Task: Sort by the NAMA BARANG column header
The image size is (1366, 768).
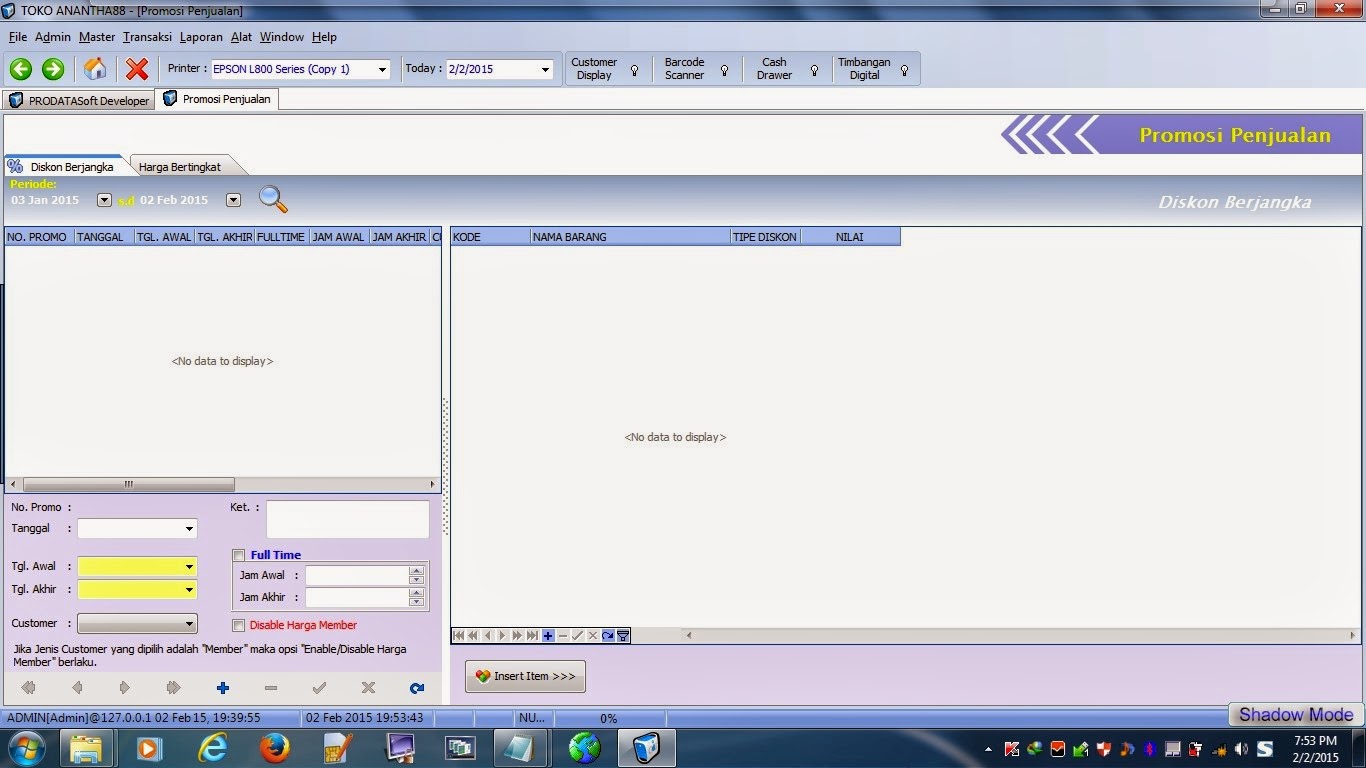Action: click(x=630, y=237)
